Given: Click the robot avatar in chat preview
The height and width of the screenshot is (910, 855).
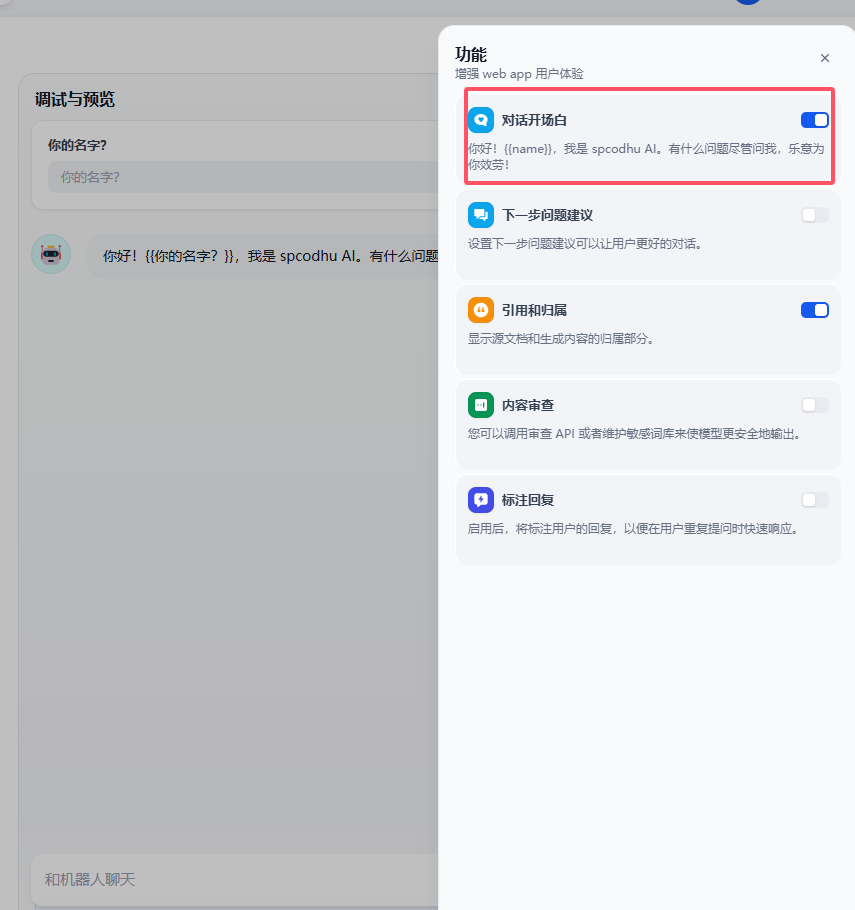Looking at the screenshot, I should [51, 254].
